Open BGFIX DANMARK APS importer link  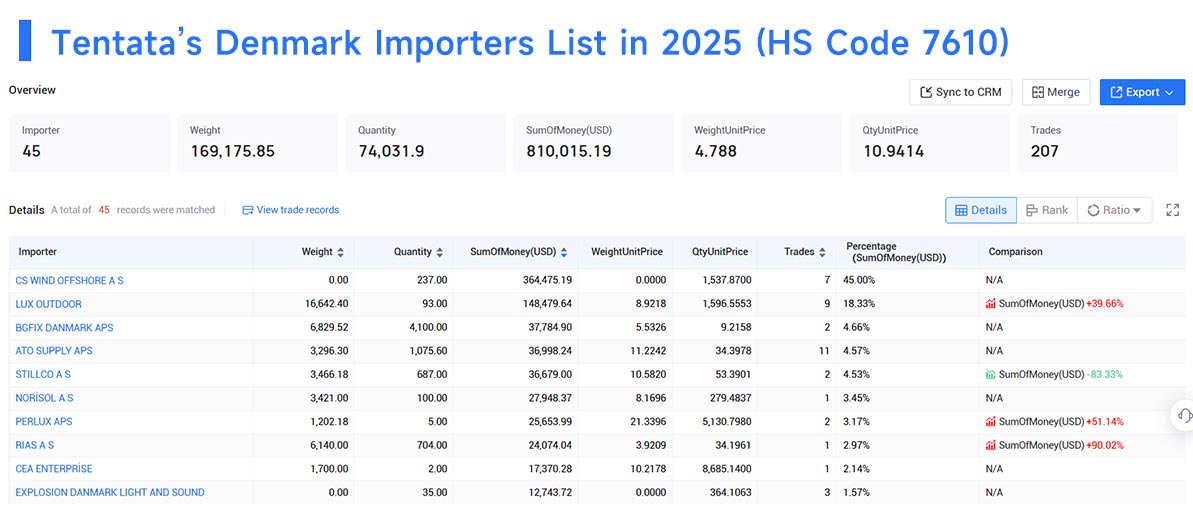click(64, 327)
